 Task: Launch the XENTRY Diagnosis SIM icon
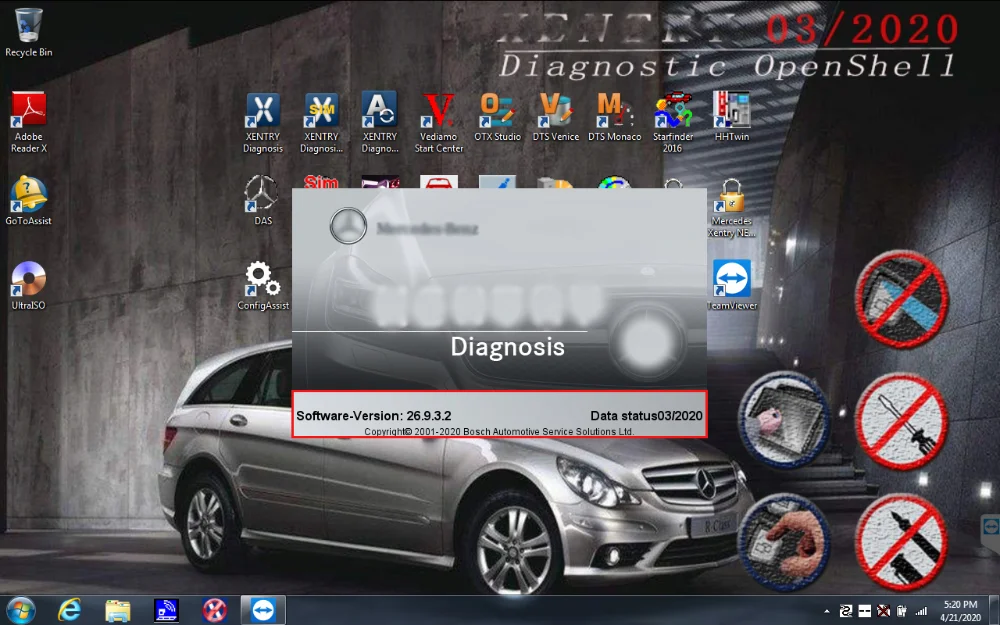point(321,122)
